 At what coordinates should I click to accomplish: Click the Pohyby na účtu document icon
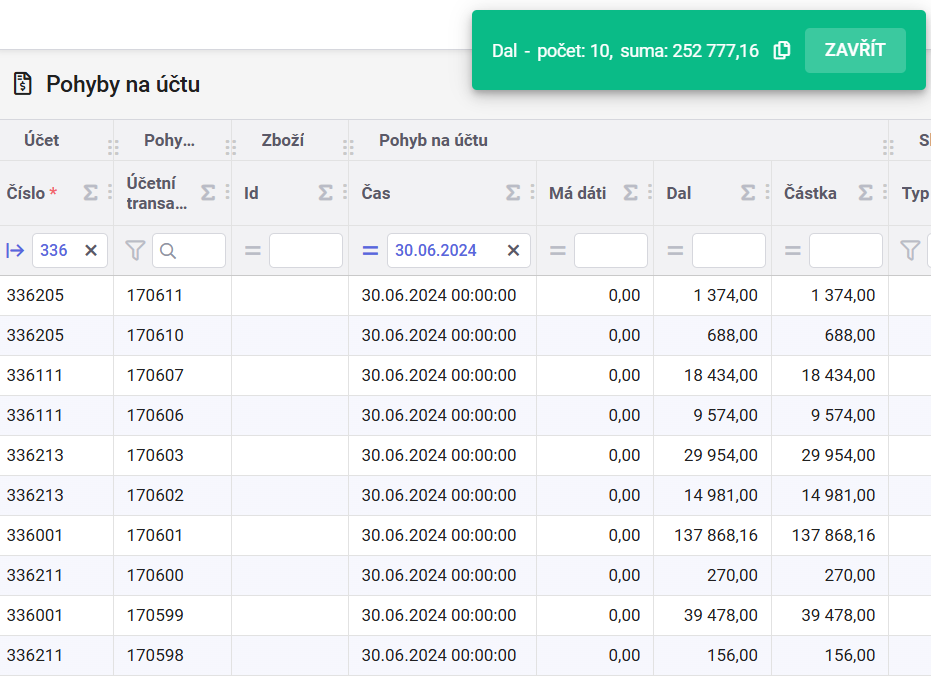(x=23, y=84)
